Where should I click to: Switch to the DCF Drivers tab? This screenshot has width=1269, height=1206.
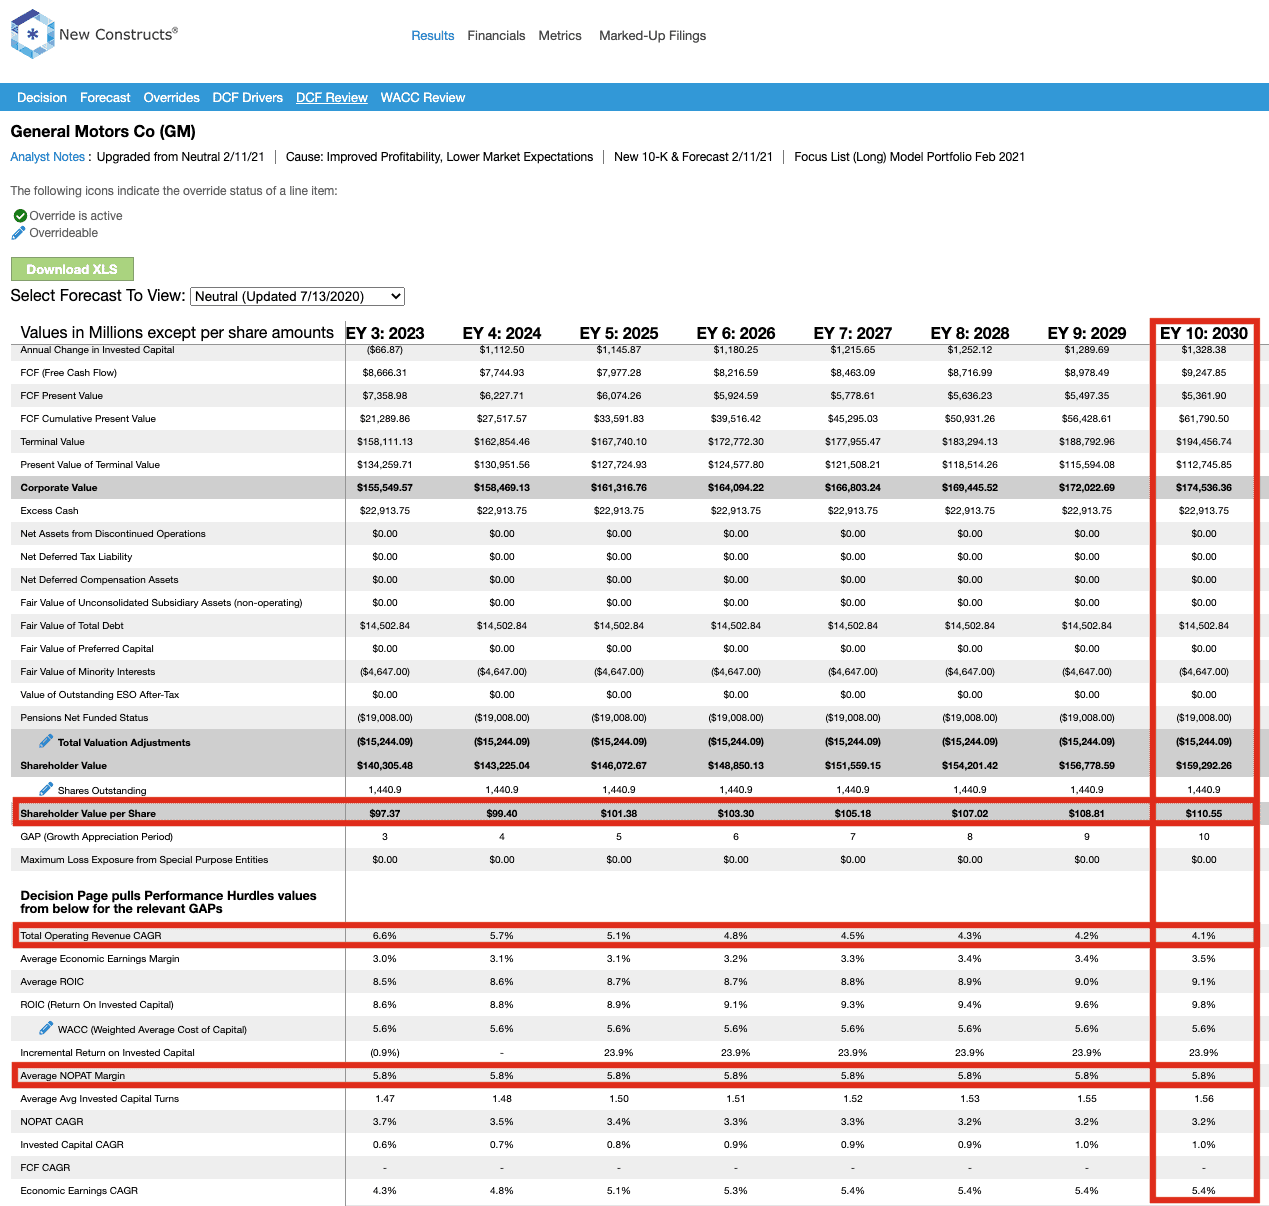pos(247,98)
